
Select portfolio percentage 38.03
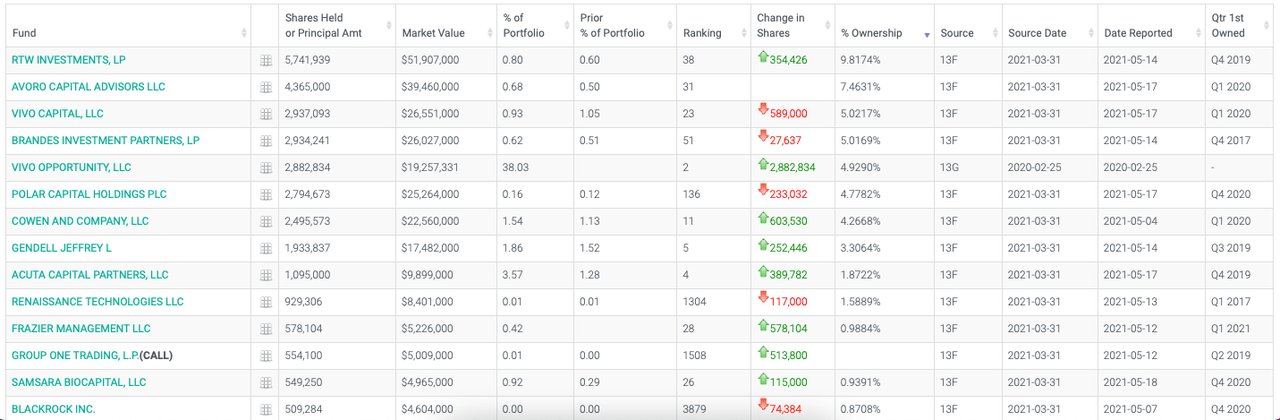pos(516,168)
